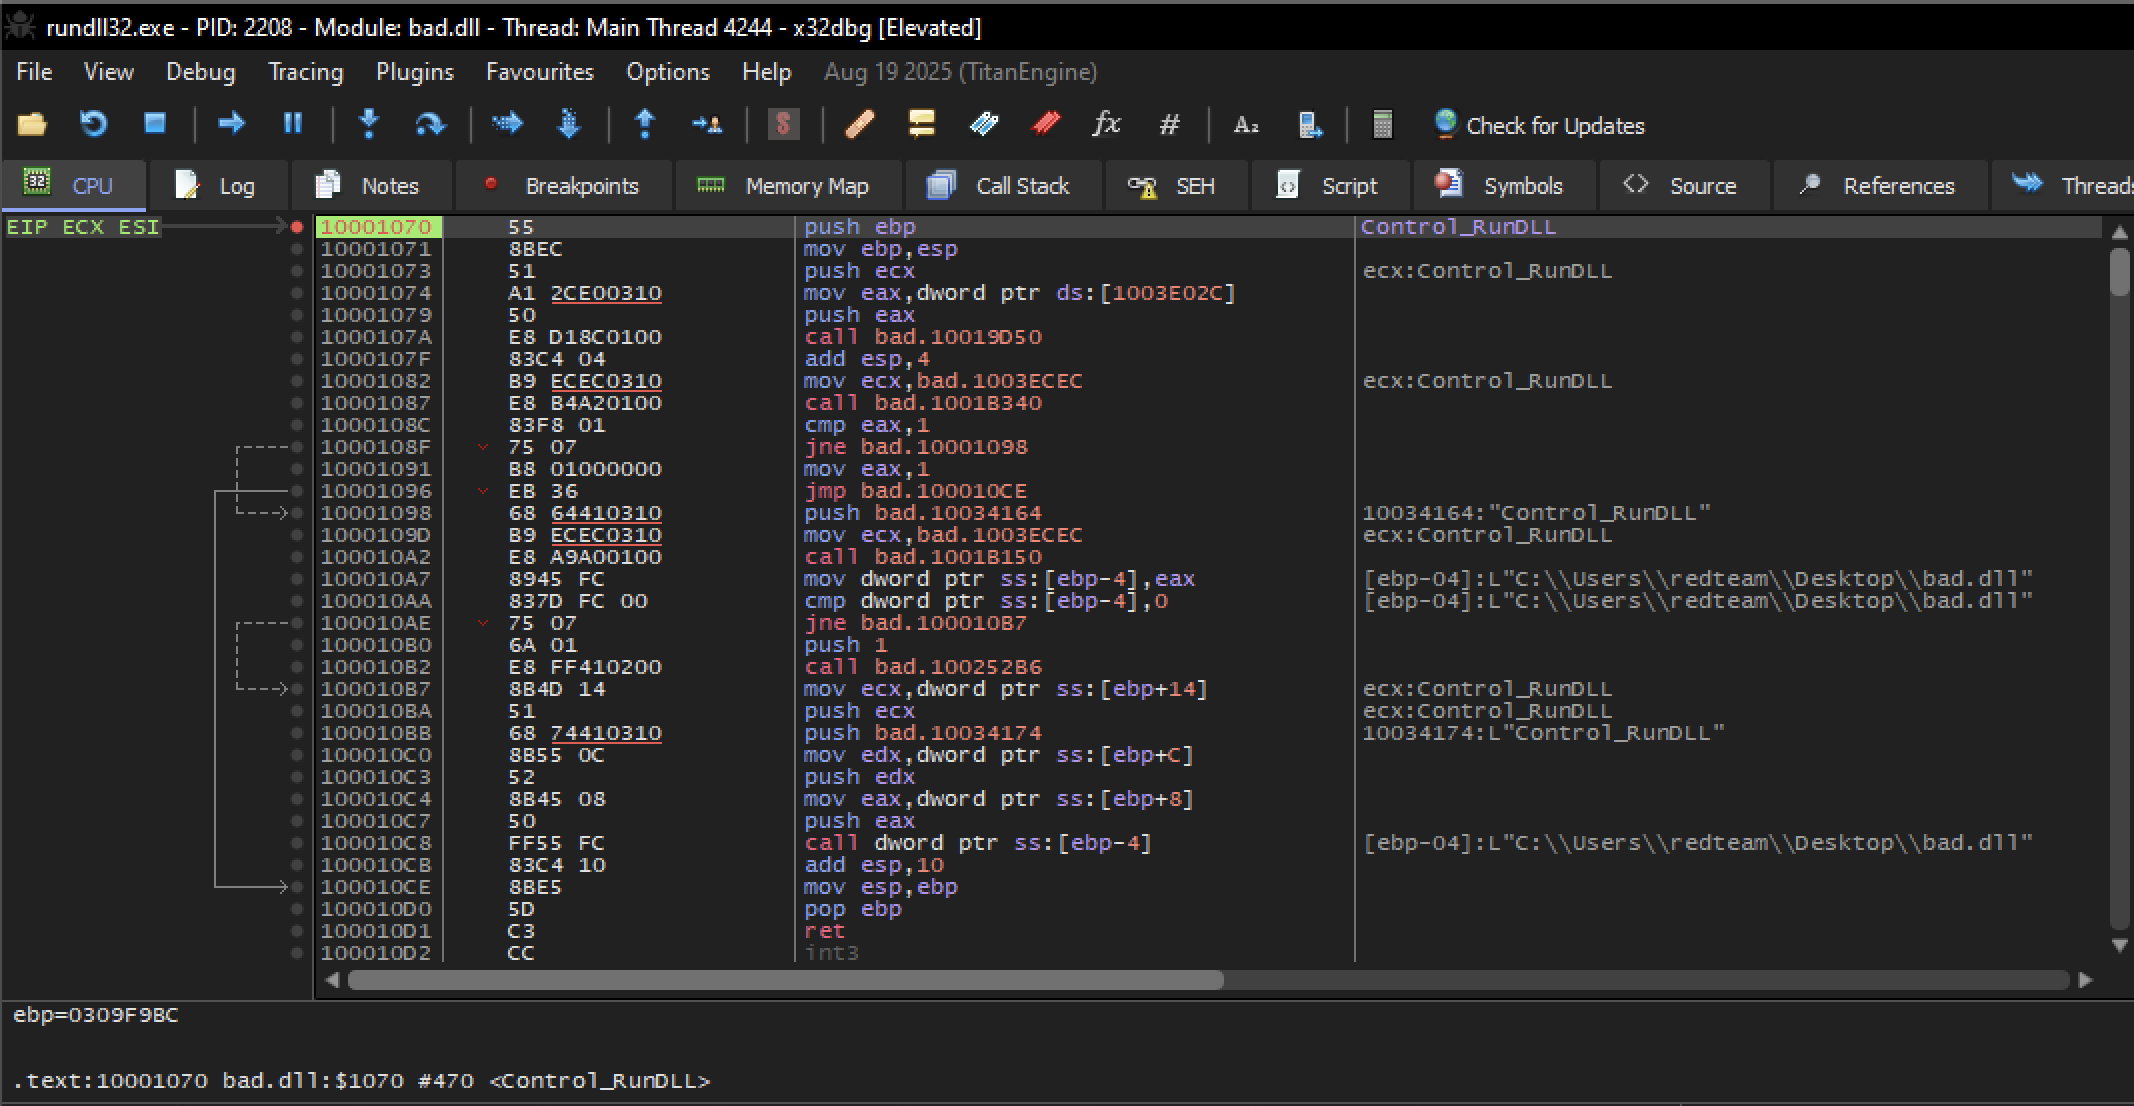
Task: Open the Variables hash icon
Action: click(1168, 124)
